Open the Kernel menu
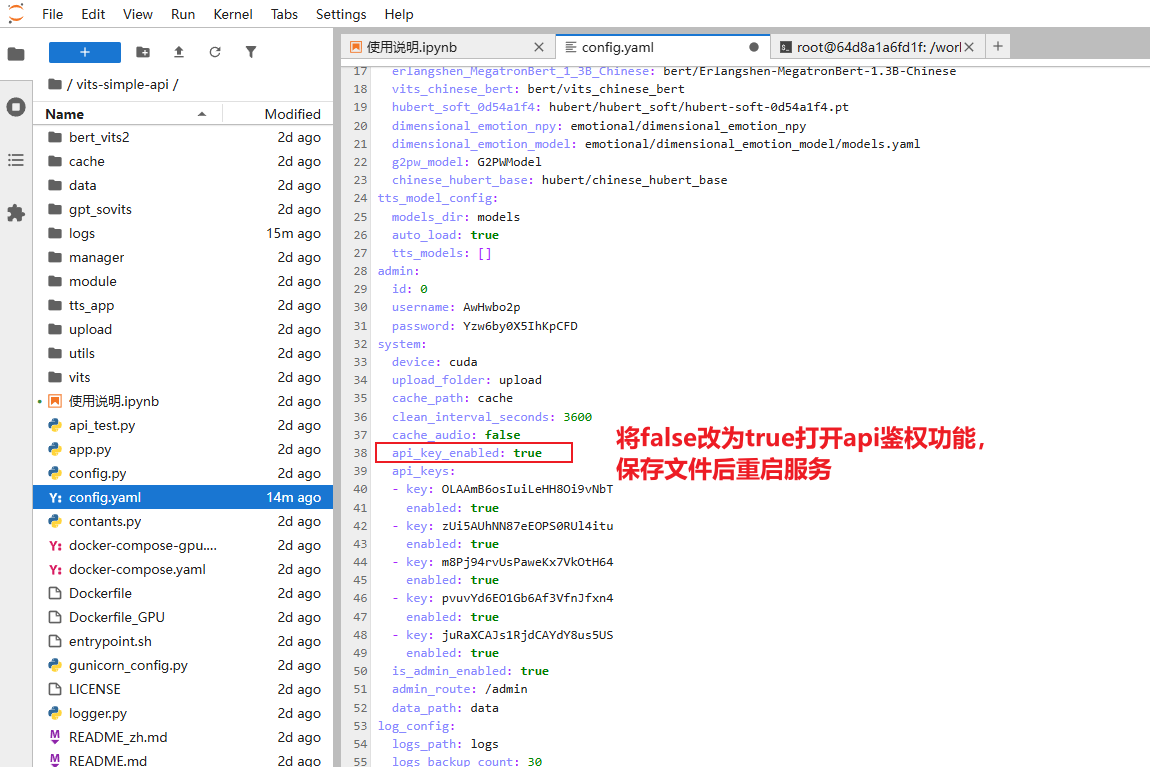1150x767 pixels. [232, 14]
